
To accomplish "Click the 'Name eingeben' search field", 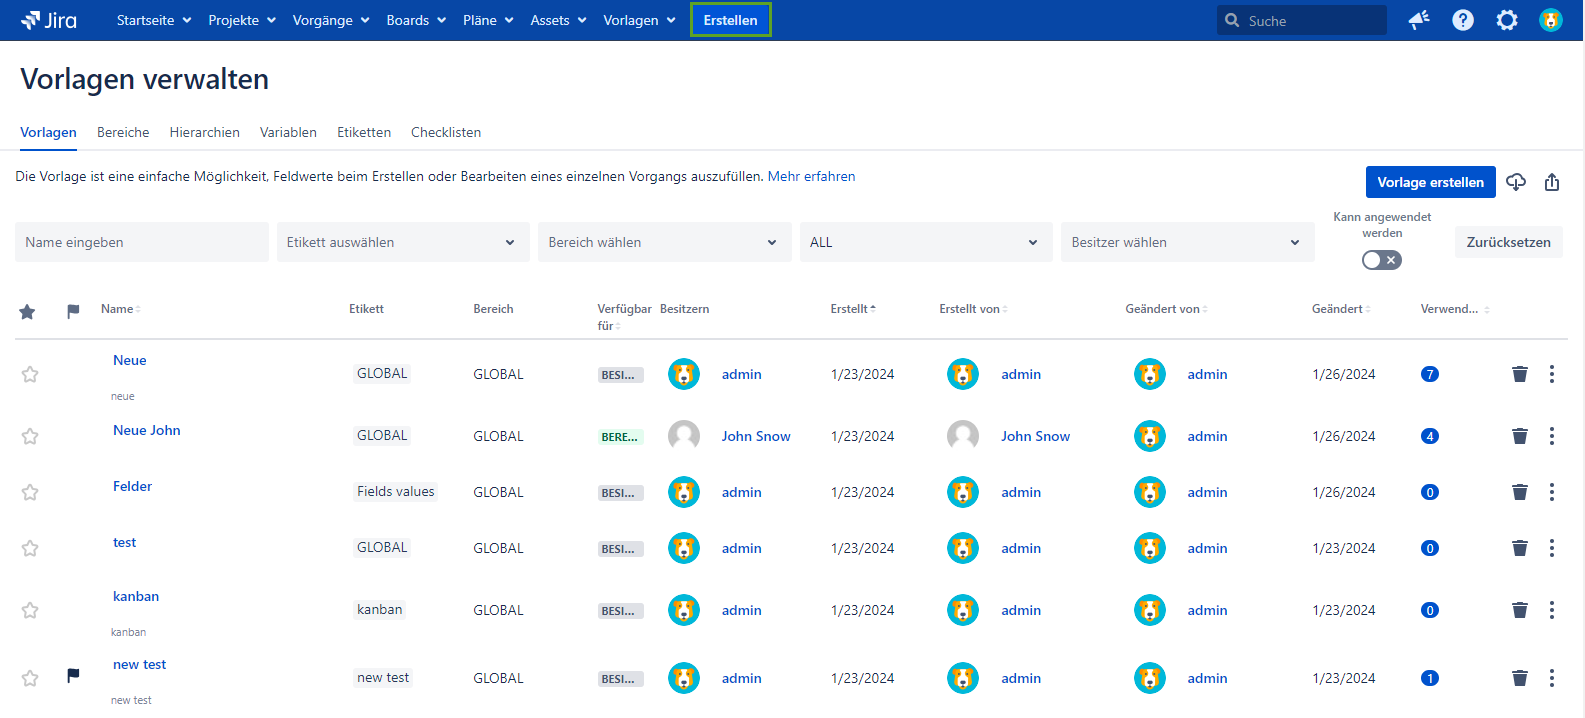I will 141,242.
